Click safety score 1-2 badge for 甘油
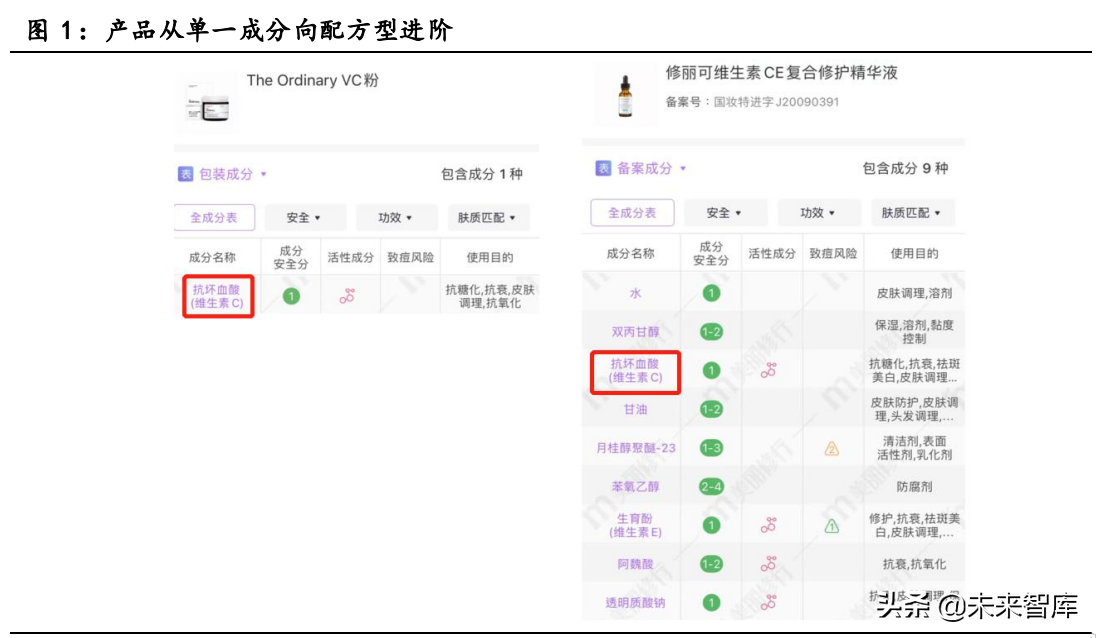This screenshot has width=1096, height=638. (x=712, y=409)
